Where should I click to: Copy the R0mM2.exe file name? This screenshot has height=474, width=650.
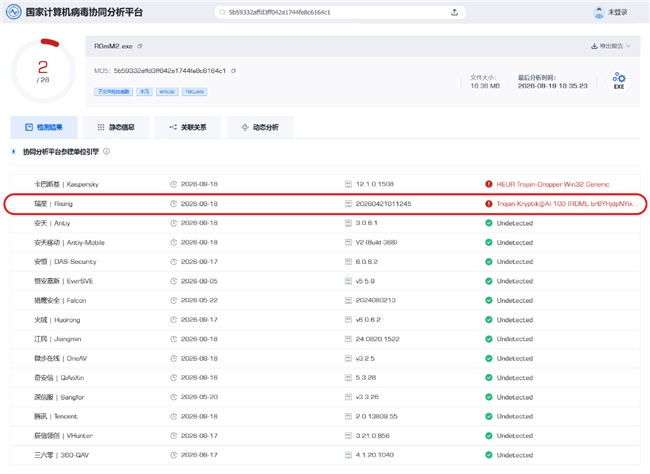click(140, 46)
